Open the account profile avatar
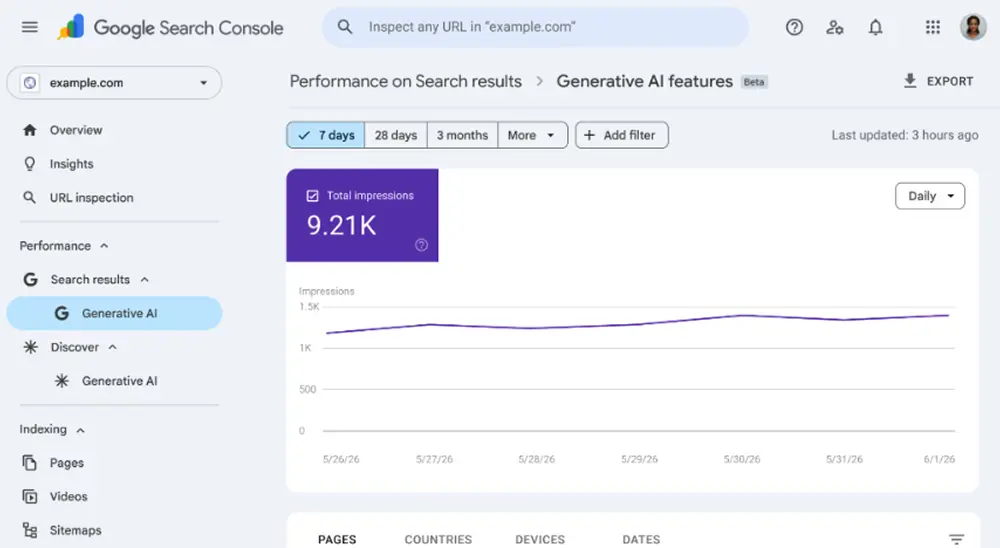 tap(973, 27)
